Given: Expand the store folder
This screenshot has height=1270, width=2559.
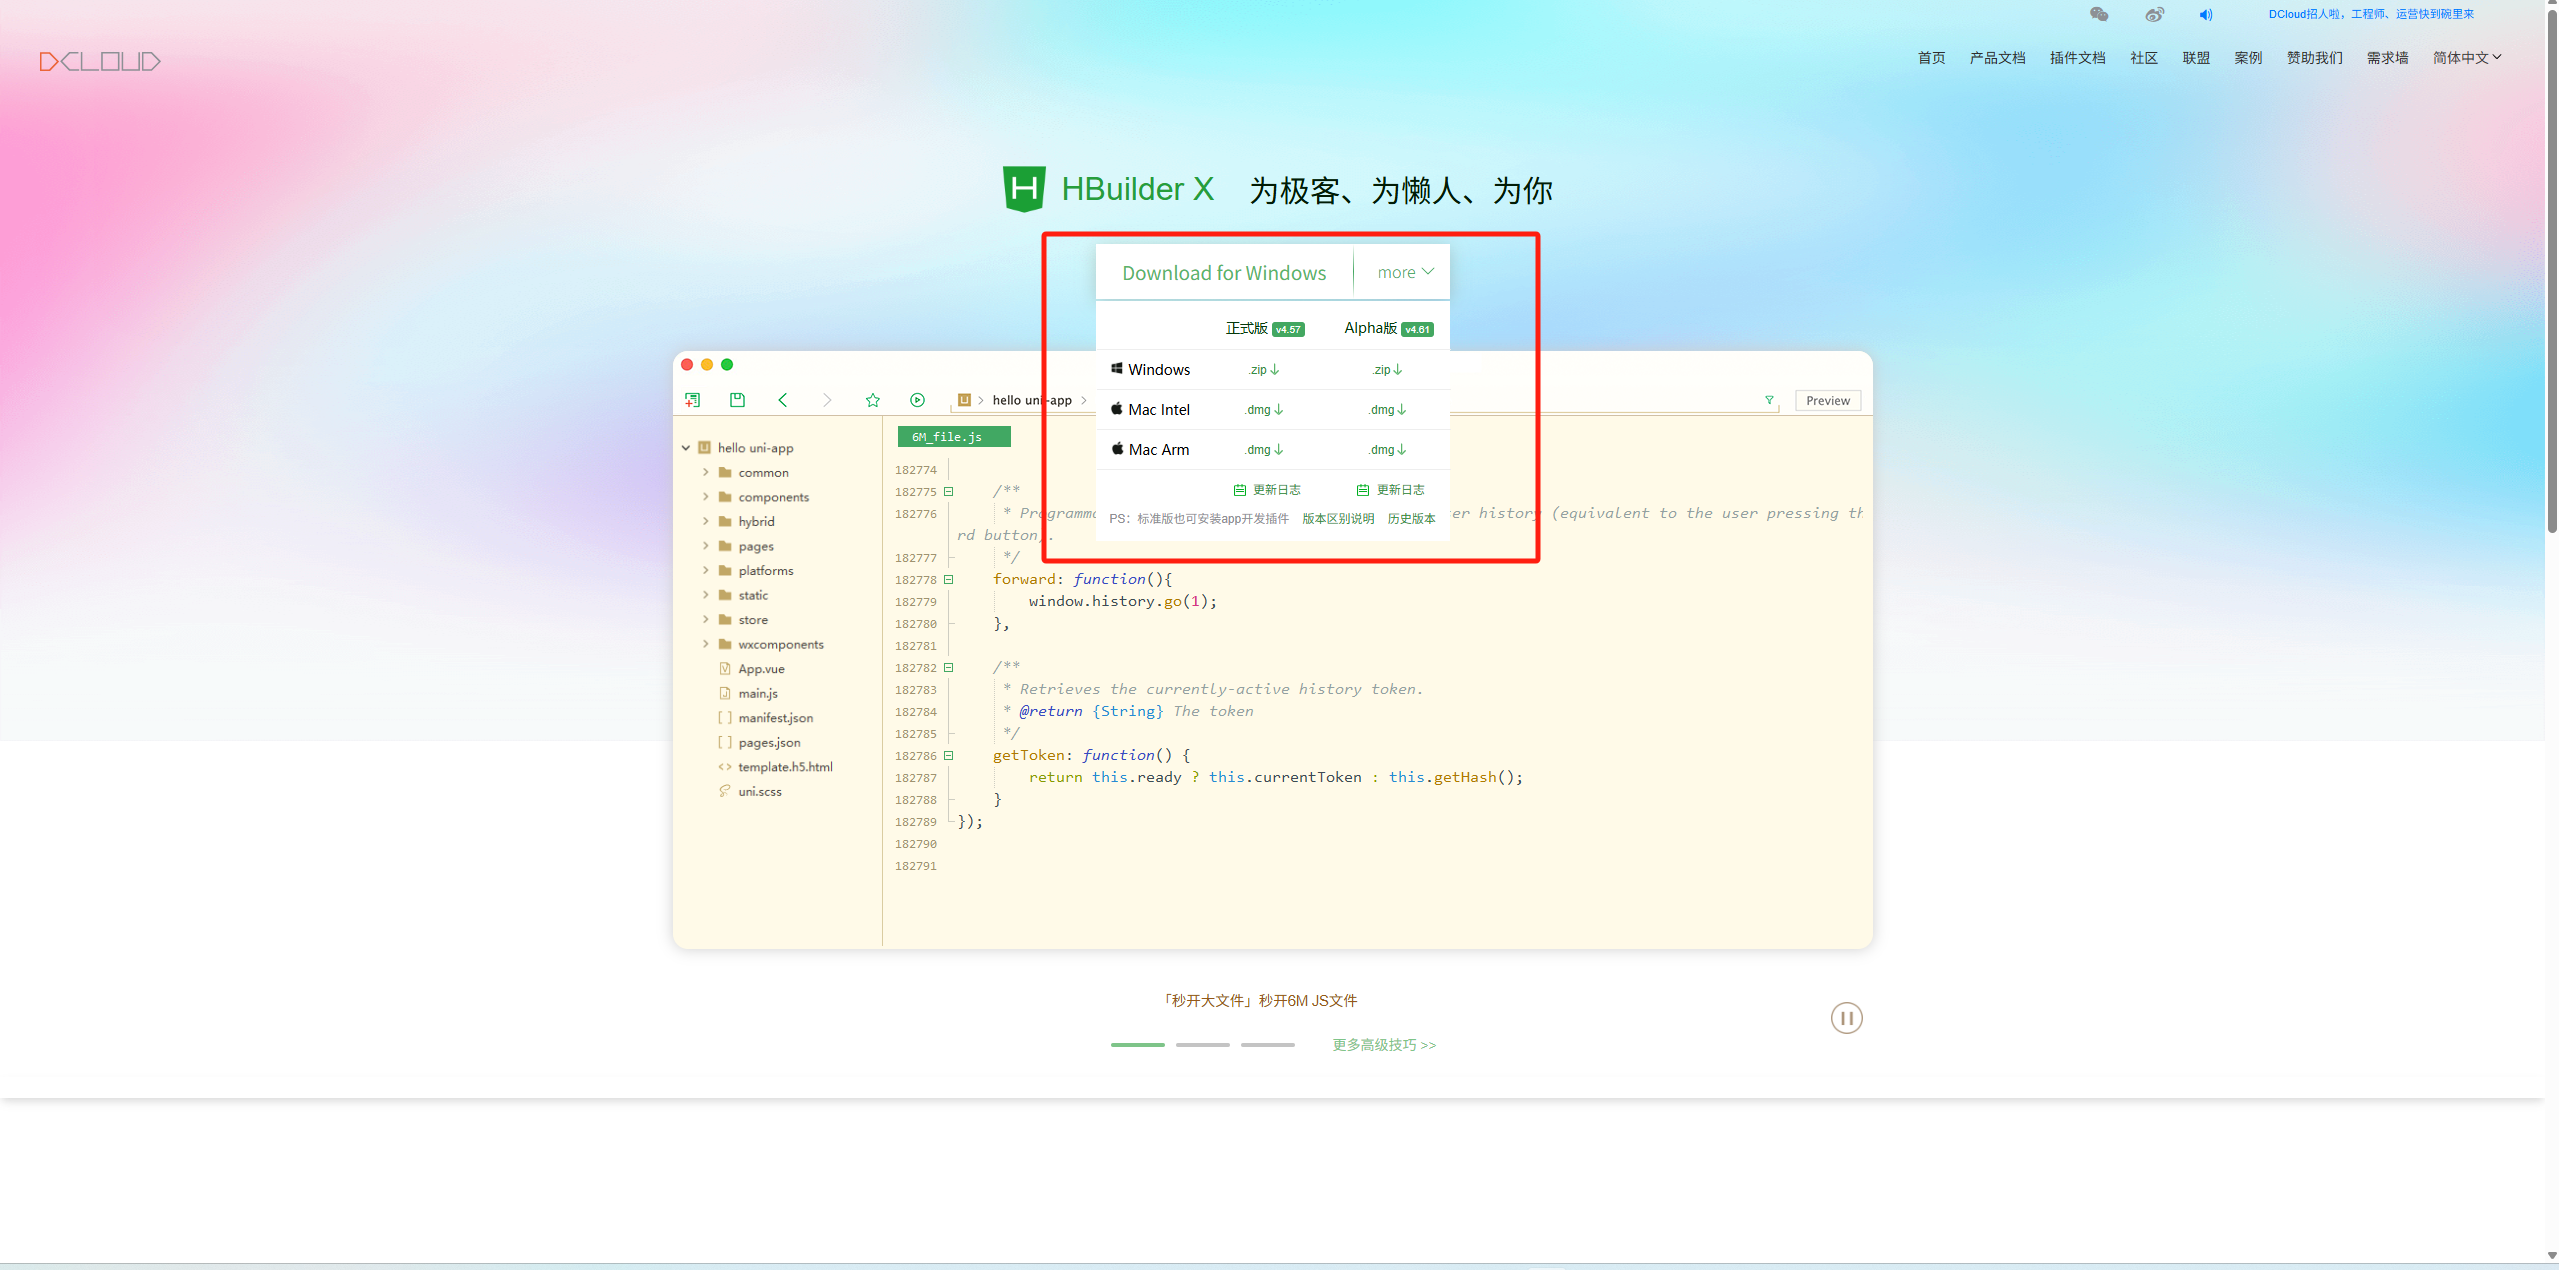Looking at the screenshot, I should (x=706, y=619).
